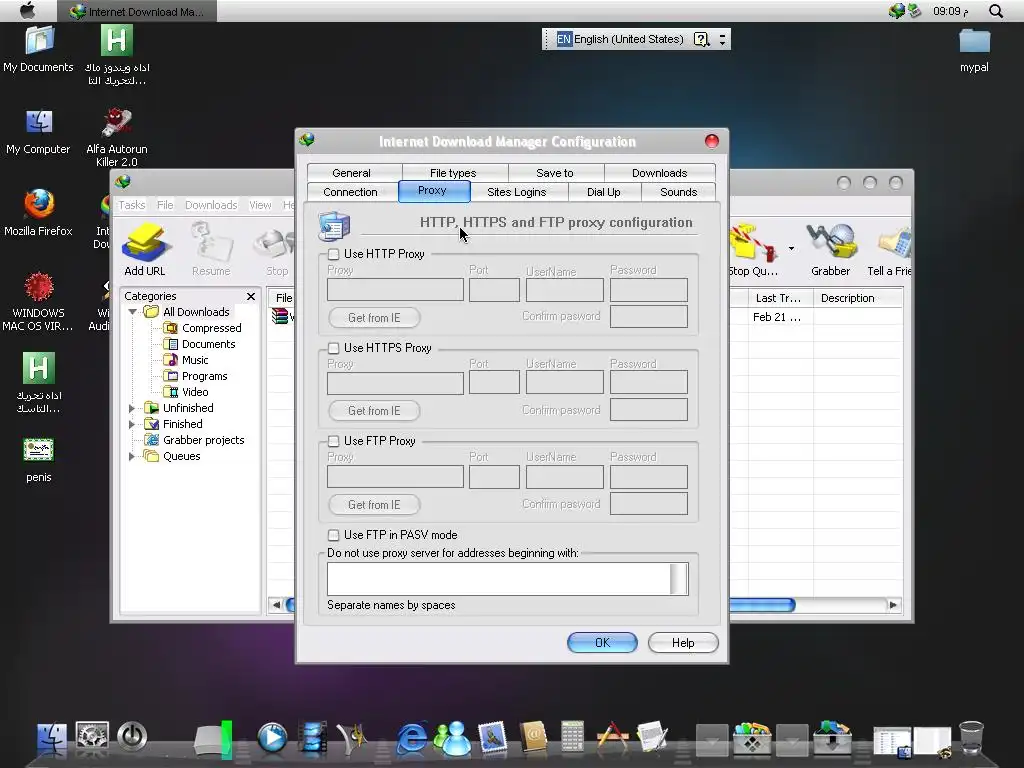Open the Mail stamp icon in dock
Screen dimensions: 1024x768
pos(492,738)
